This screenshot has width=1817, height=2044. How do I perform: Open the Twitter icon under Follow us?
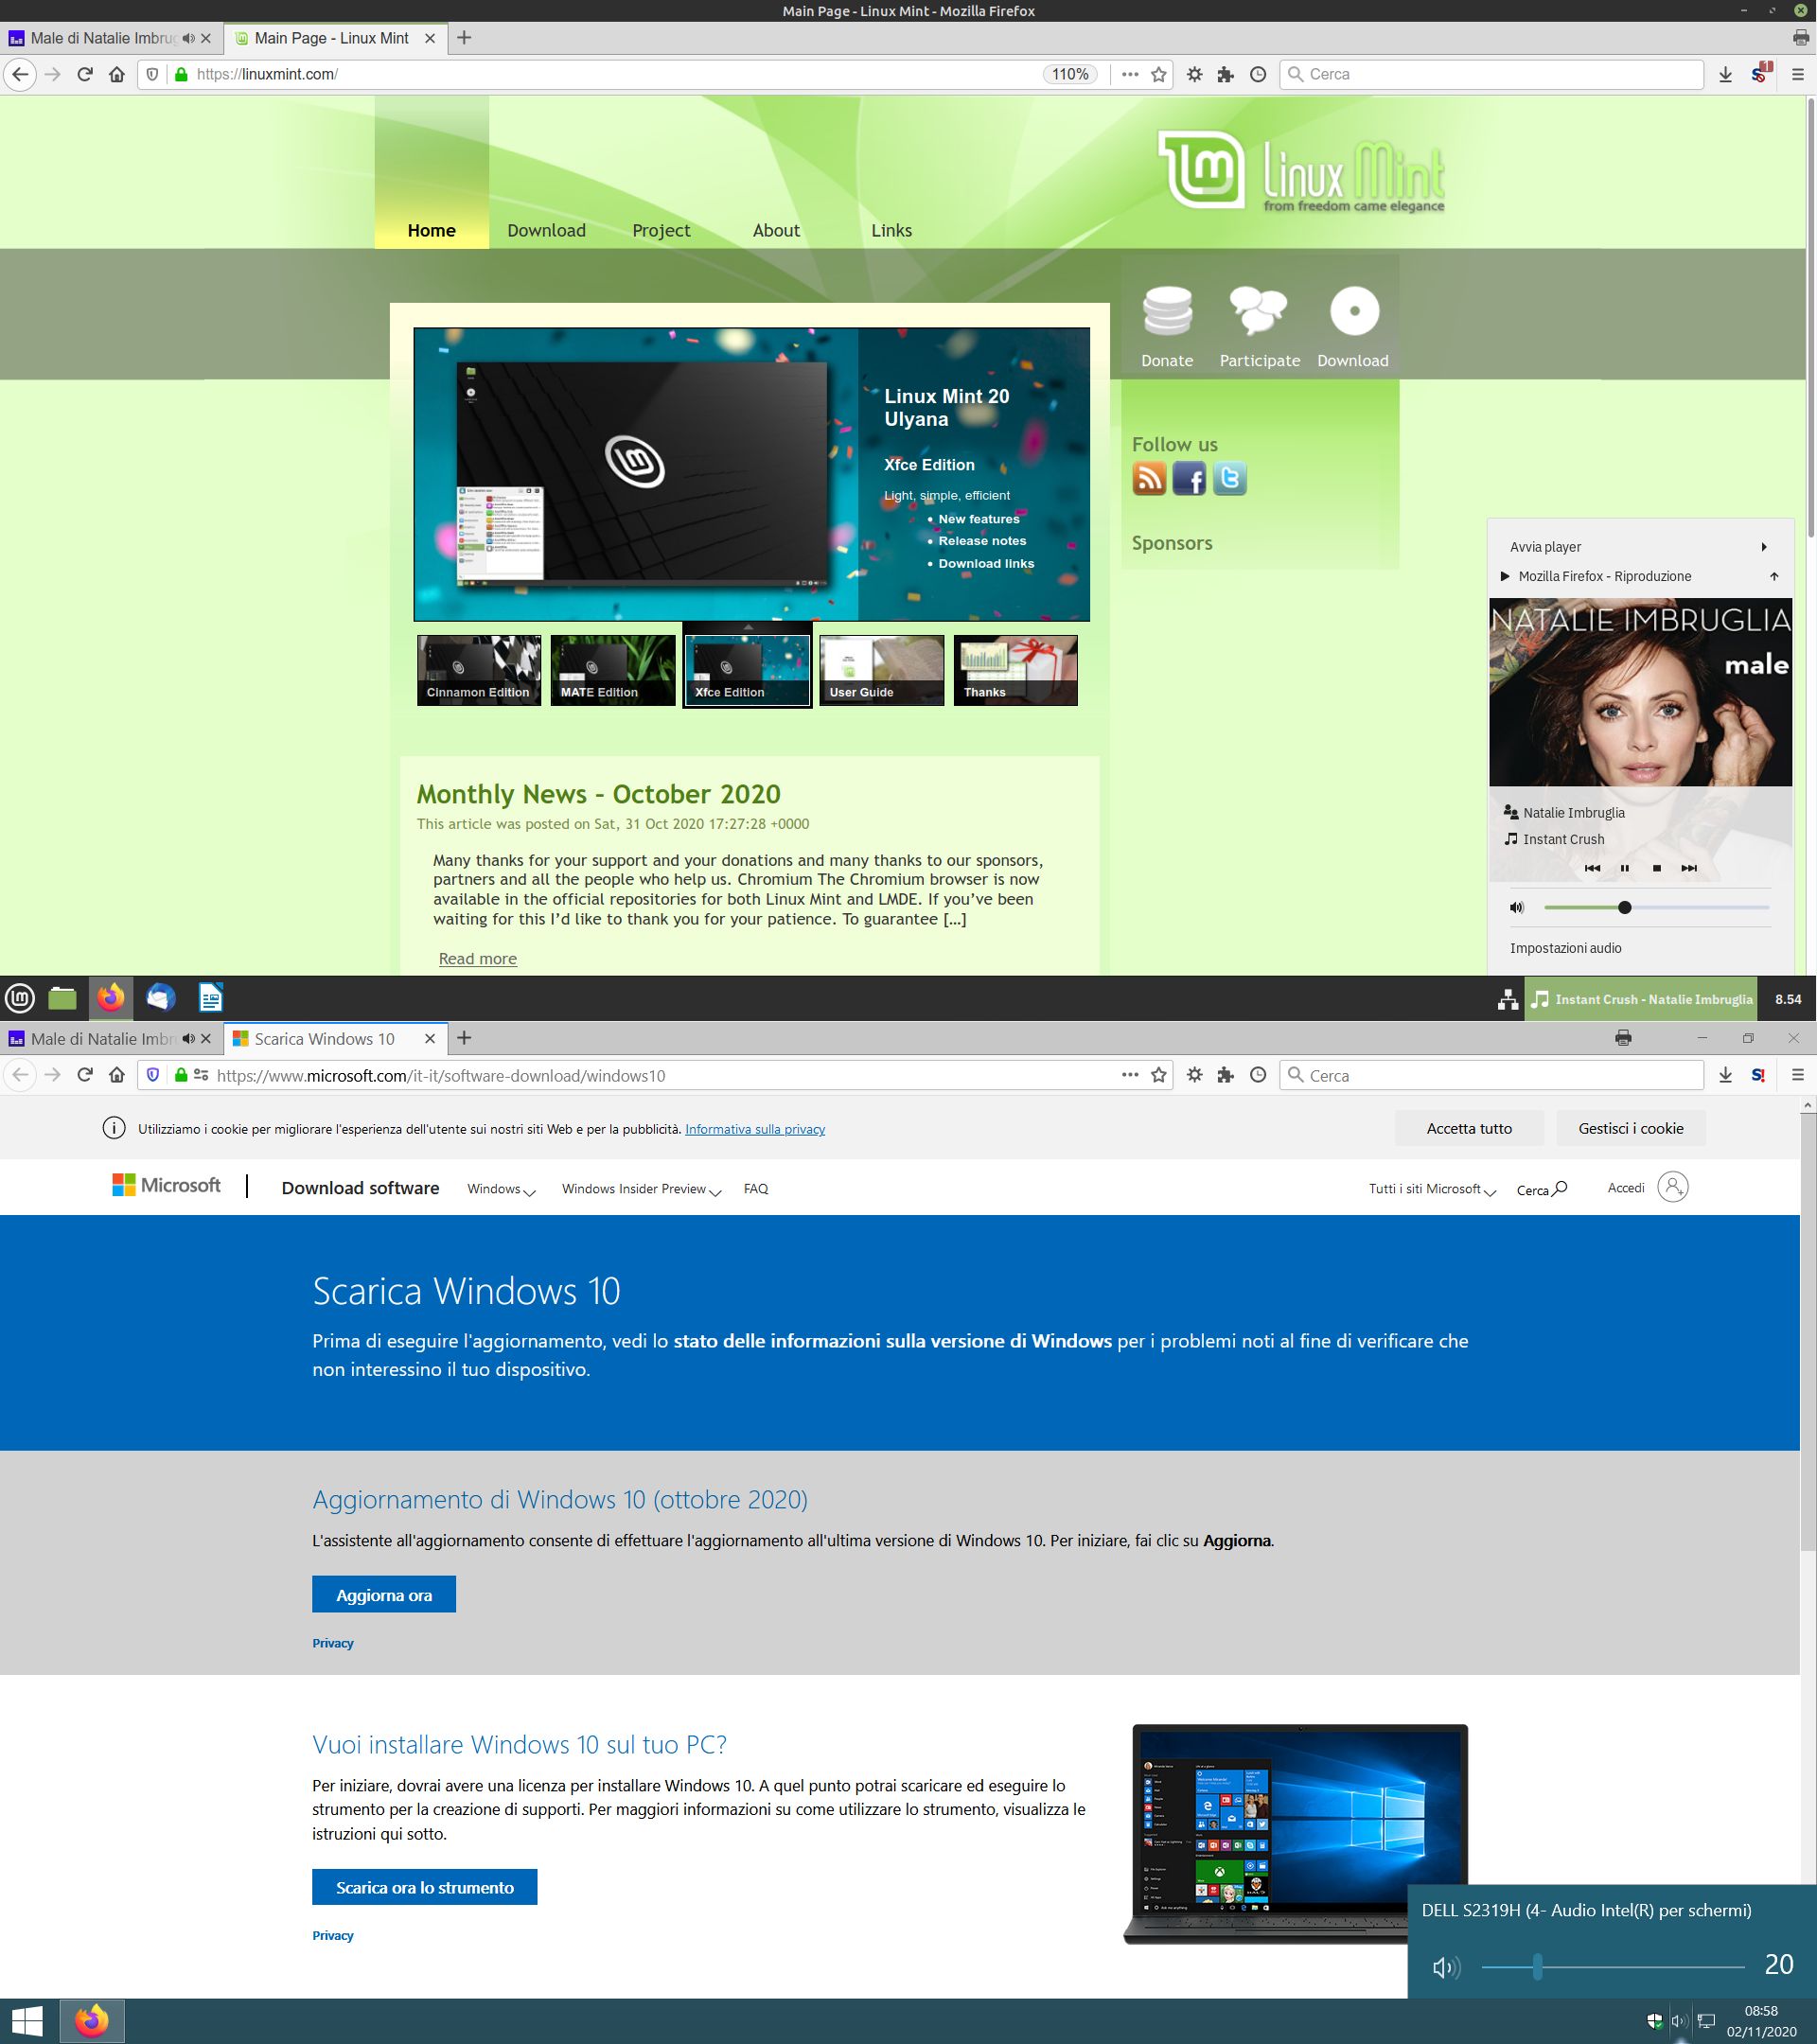[1230, 478]
